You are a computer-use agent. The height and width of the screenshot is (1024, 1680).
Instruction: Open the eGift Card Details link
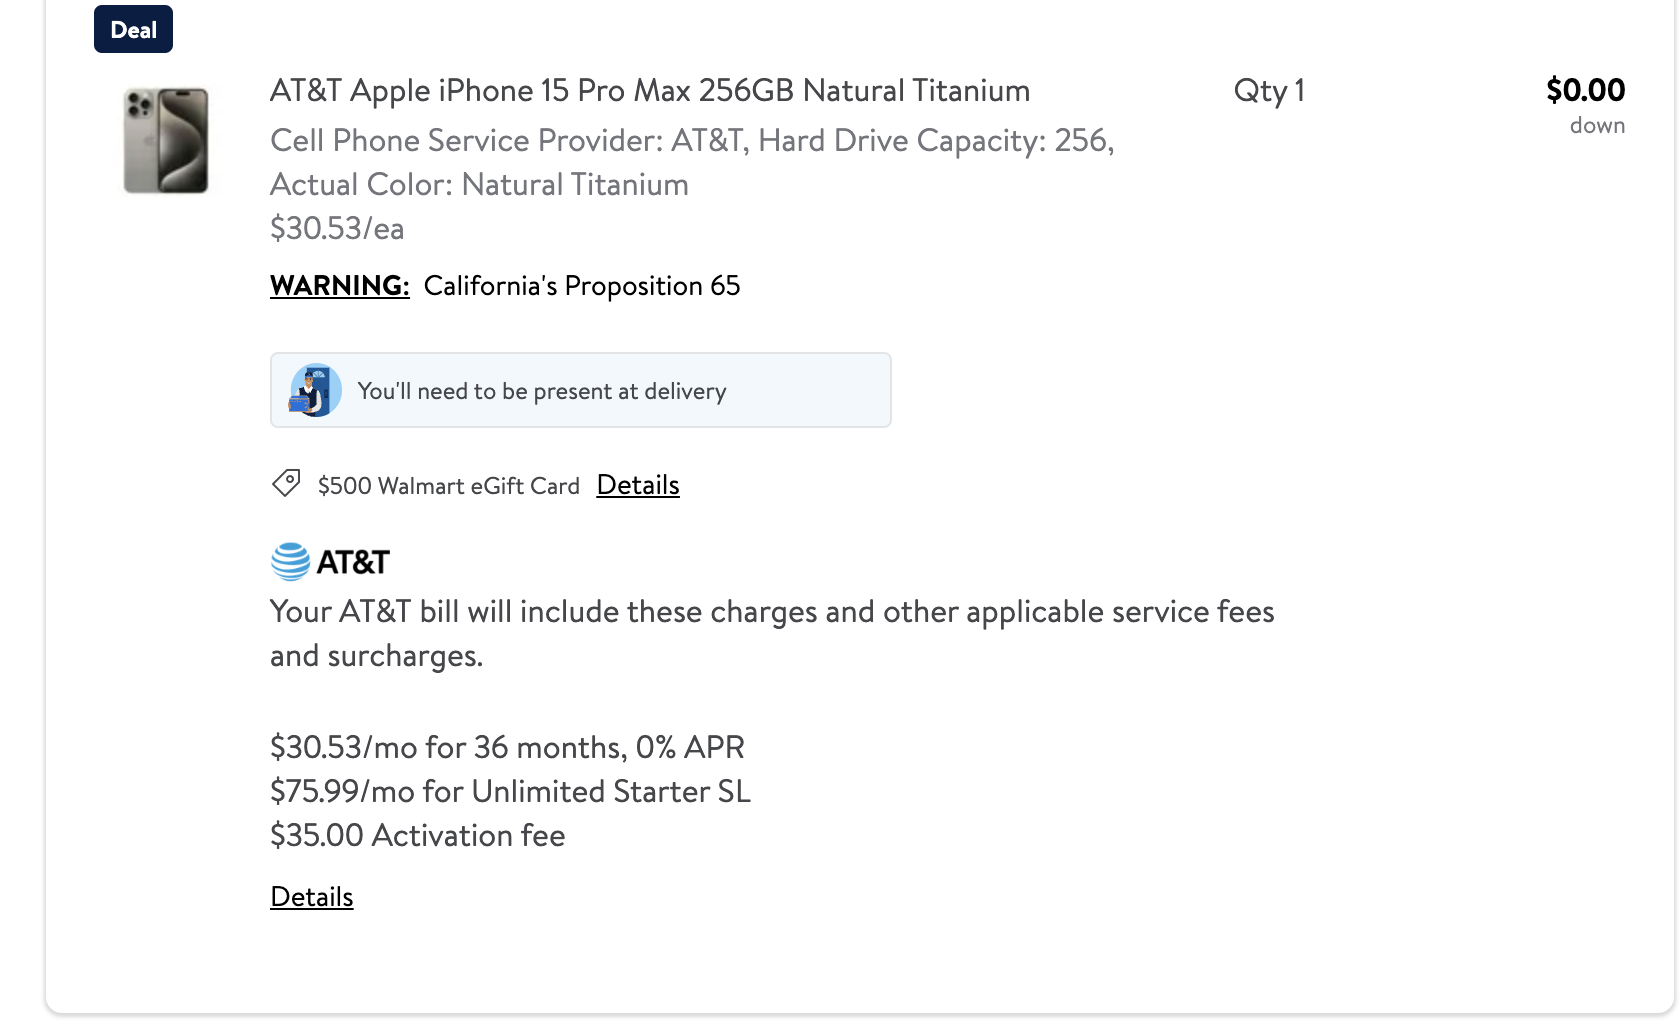[638, 485]
